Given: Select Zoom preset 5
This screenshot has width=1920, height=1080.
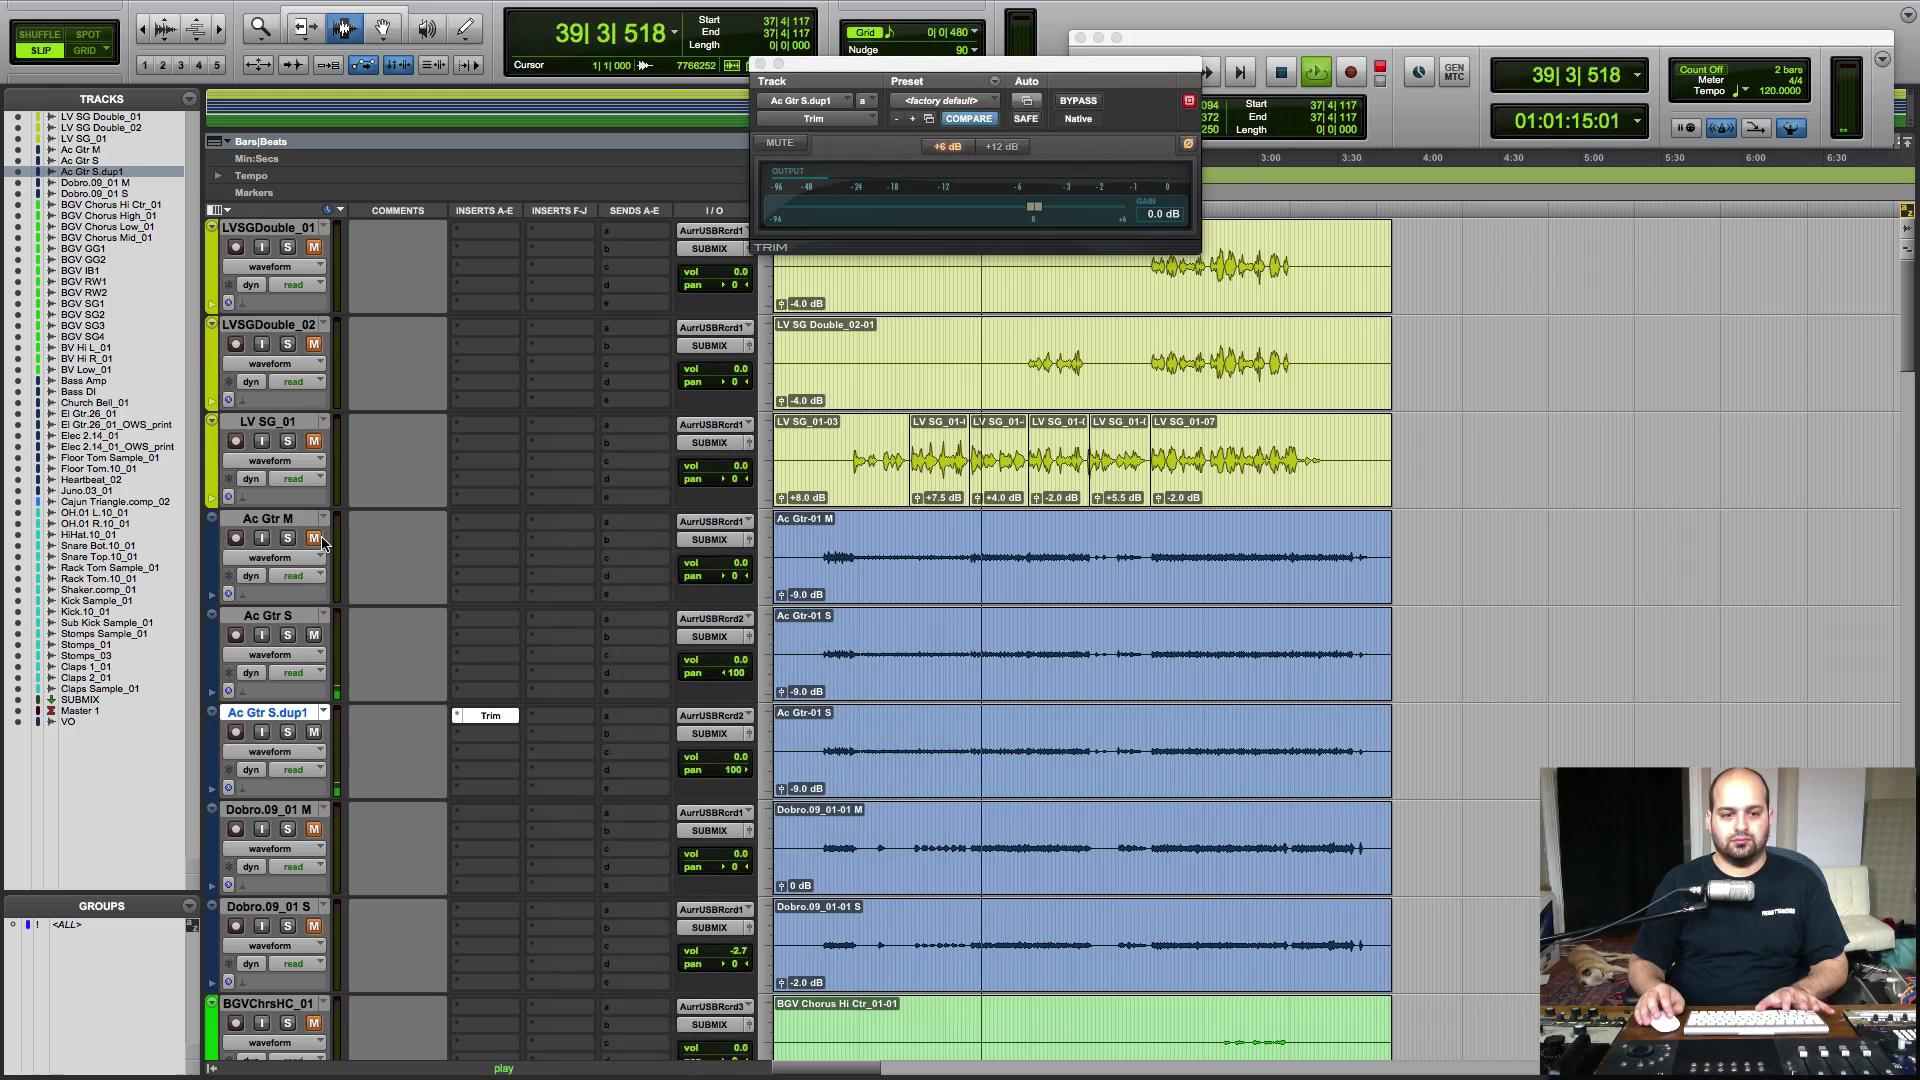Looking at the screenshot, I should (x=217, y=65).
